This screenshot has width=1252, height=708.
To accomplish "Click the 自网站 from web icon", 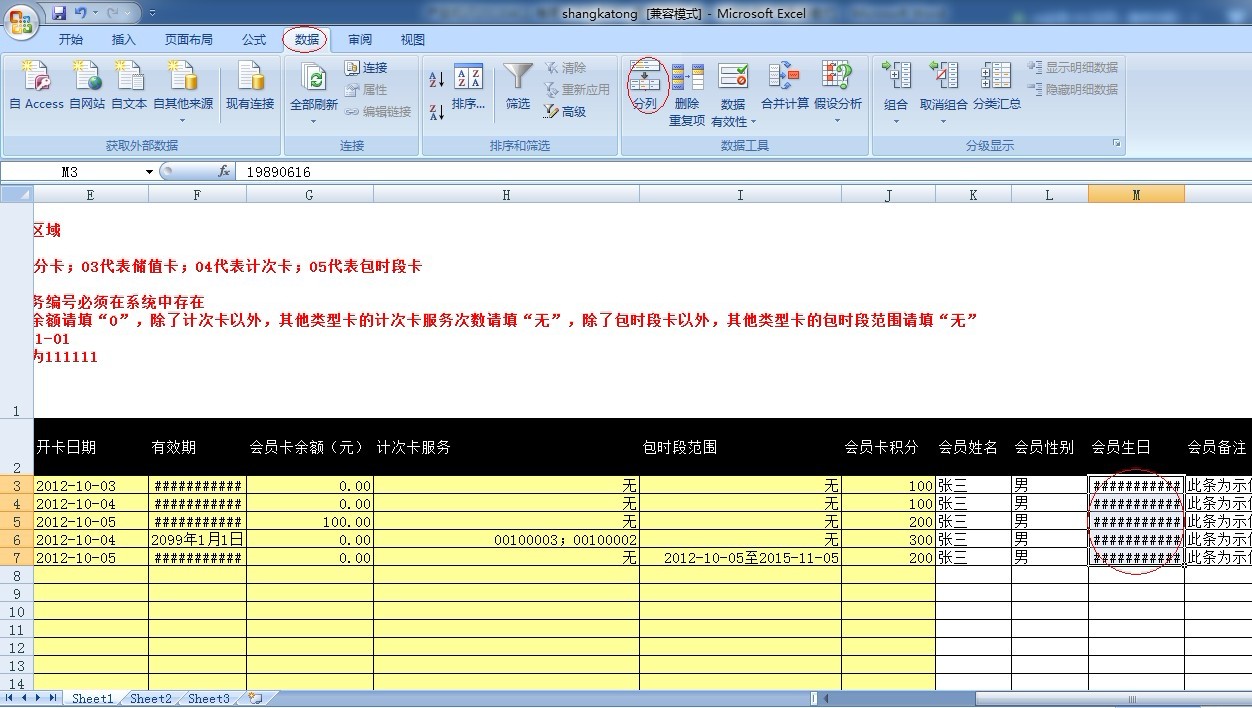I will click(87, 78).
